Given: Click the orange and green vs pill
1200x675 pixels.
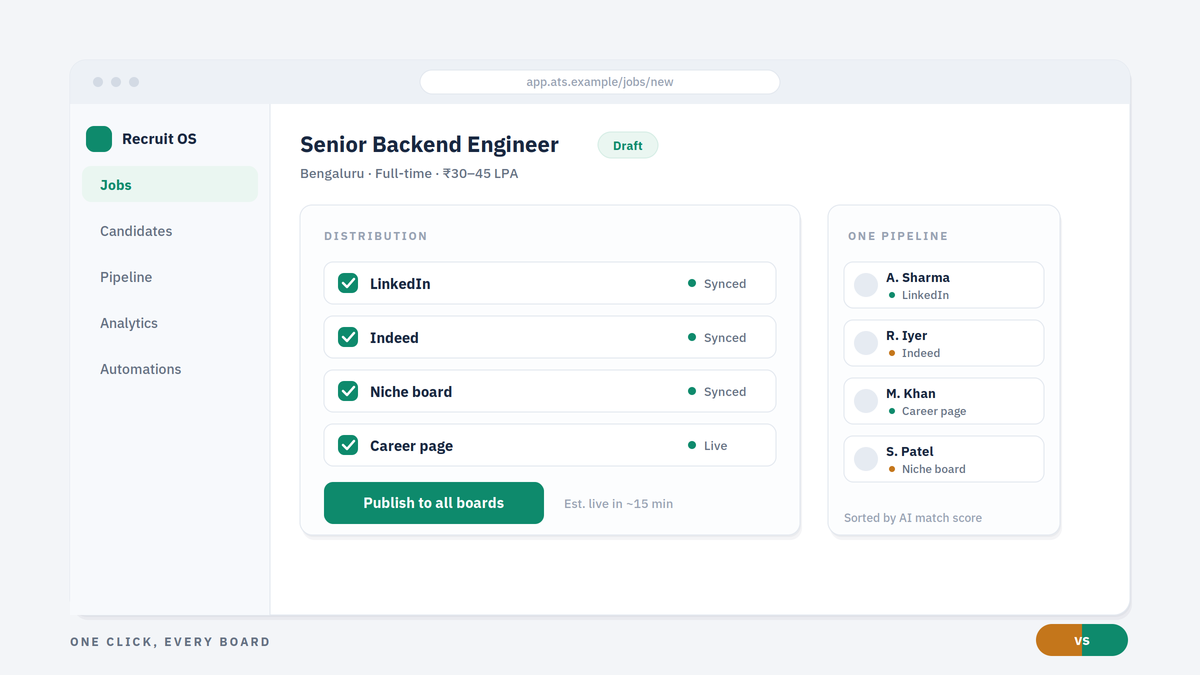Looking at the screenshot, I should coord(1082,640).
